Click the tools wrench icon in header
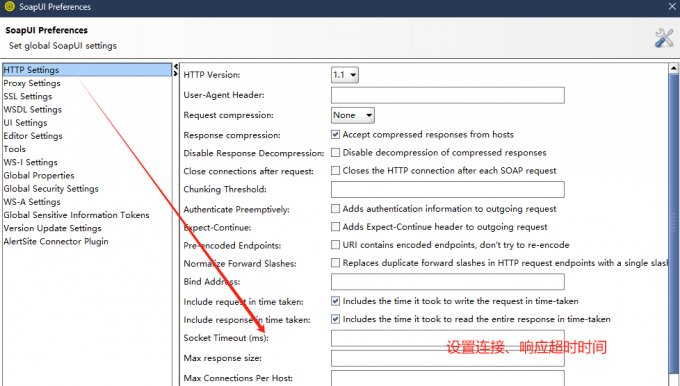Image resolution: width=680 pixels, height=386 pixels. point(664,38)
